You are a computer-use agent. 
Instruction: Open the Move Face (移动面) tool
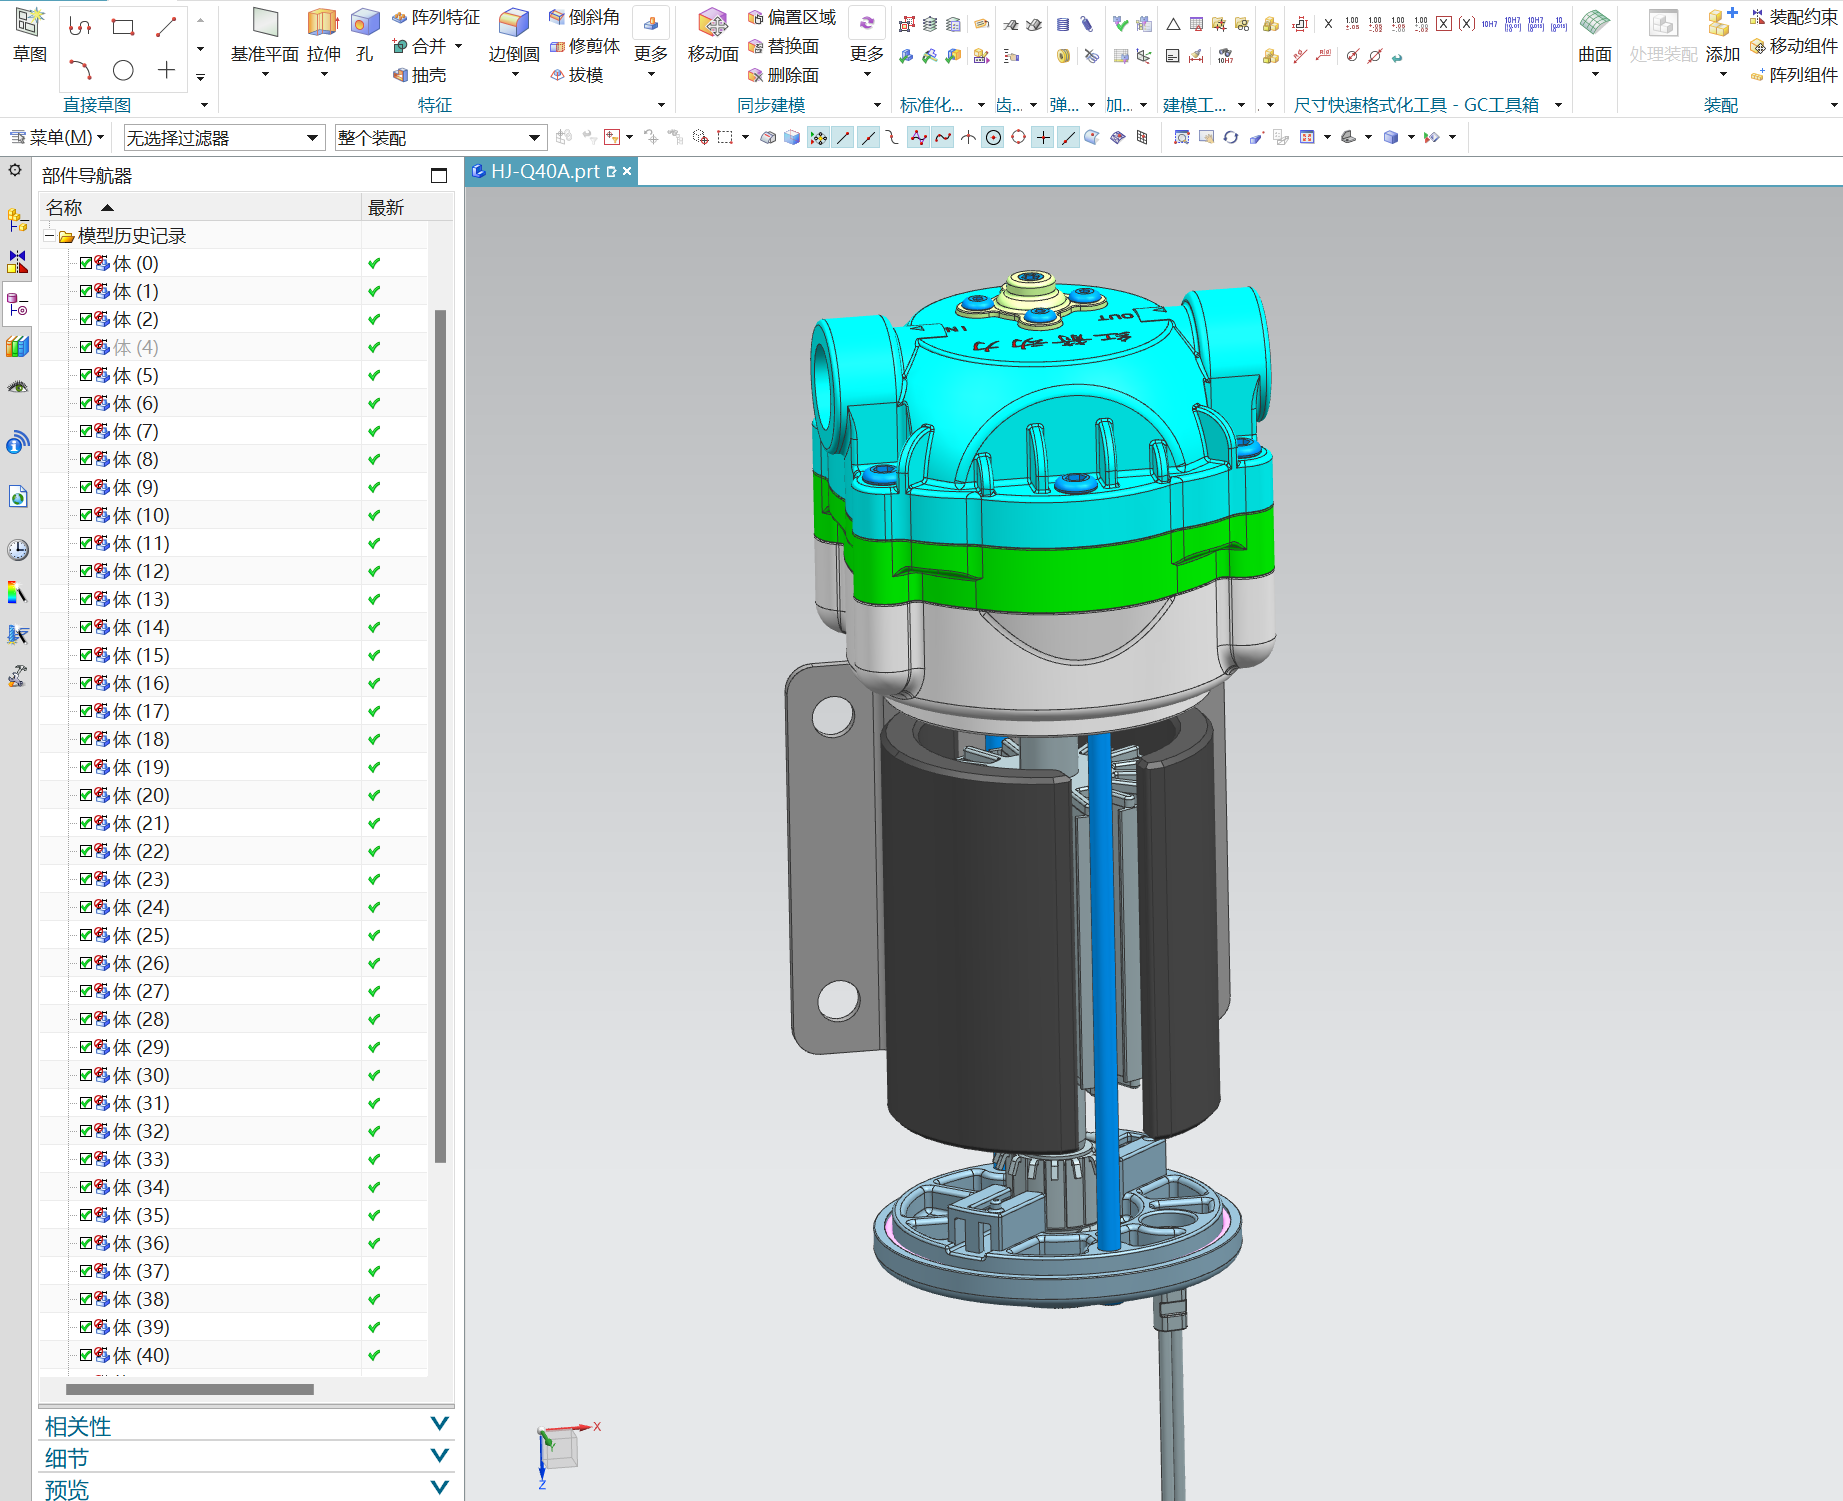712,24
